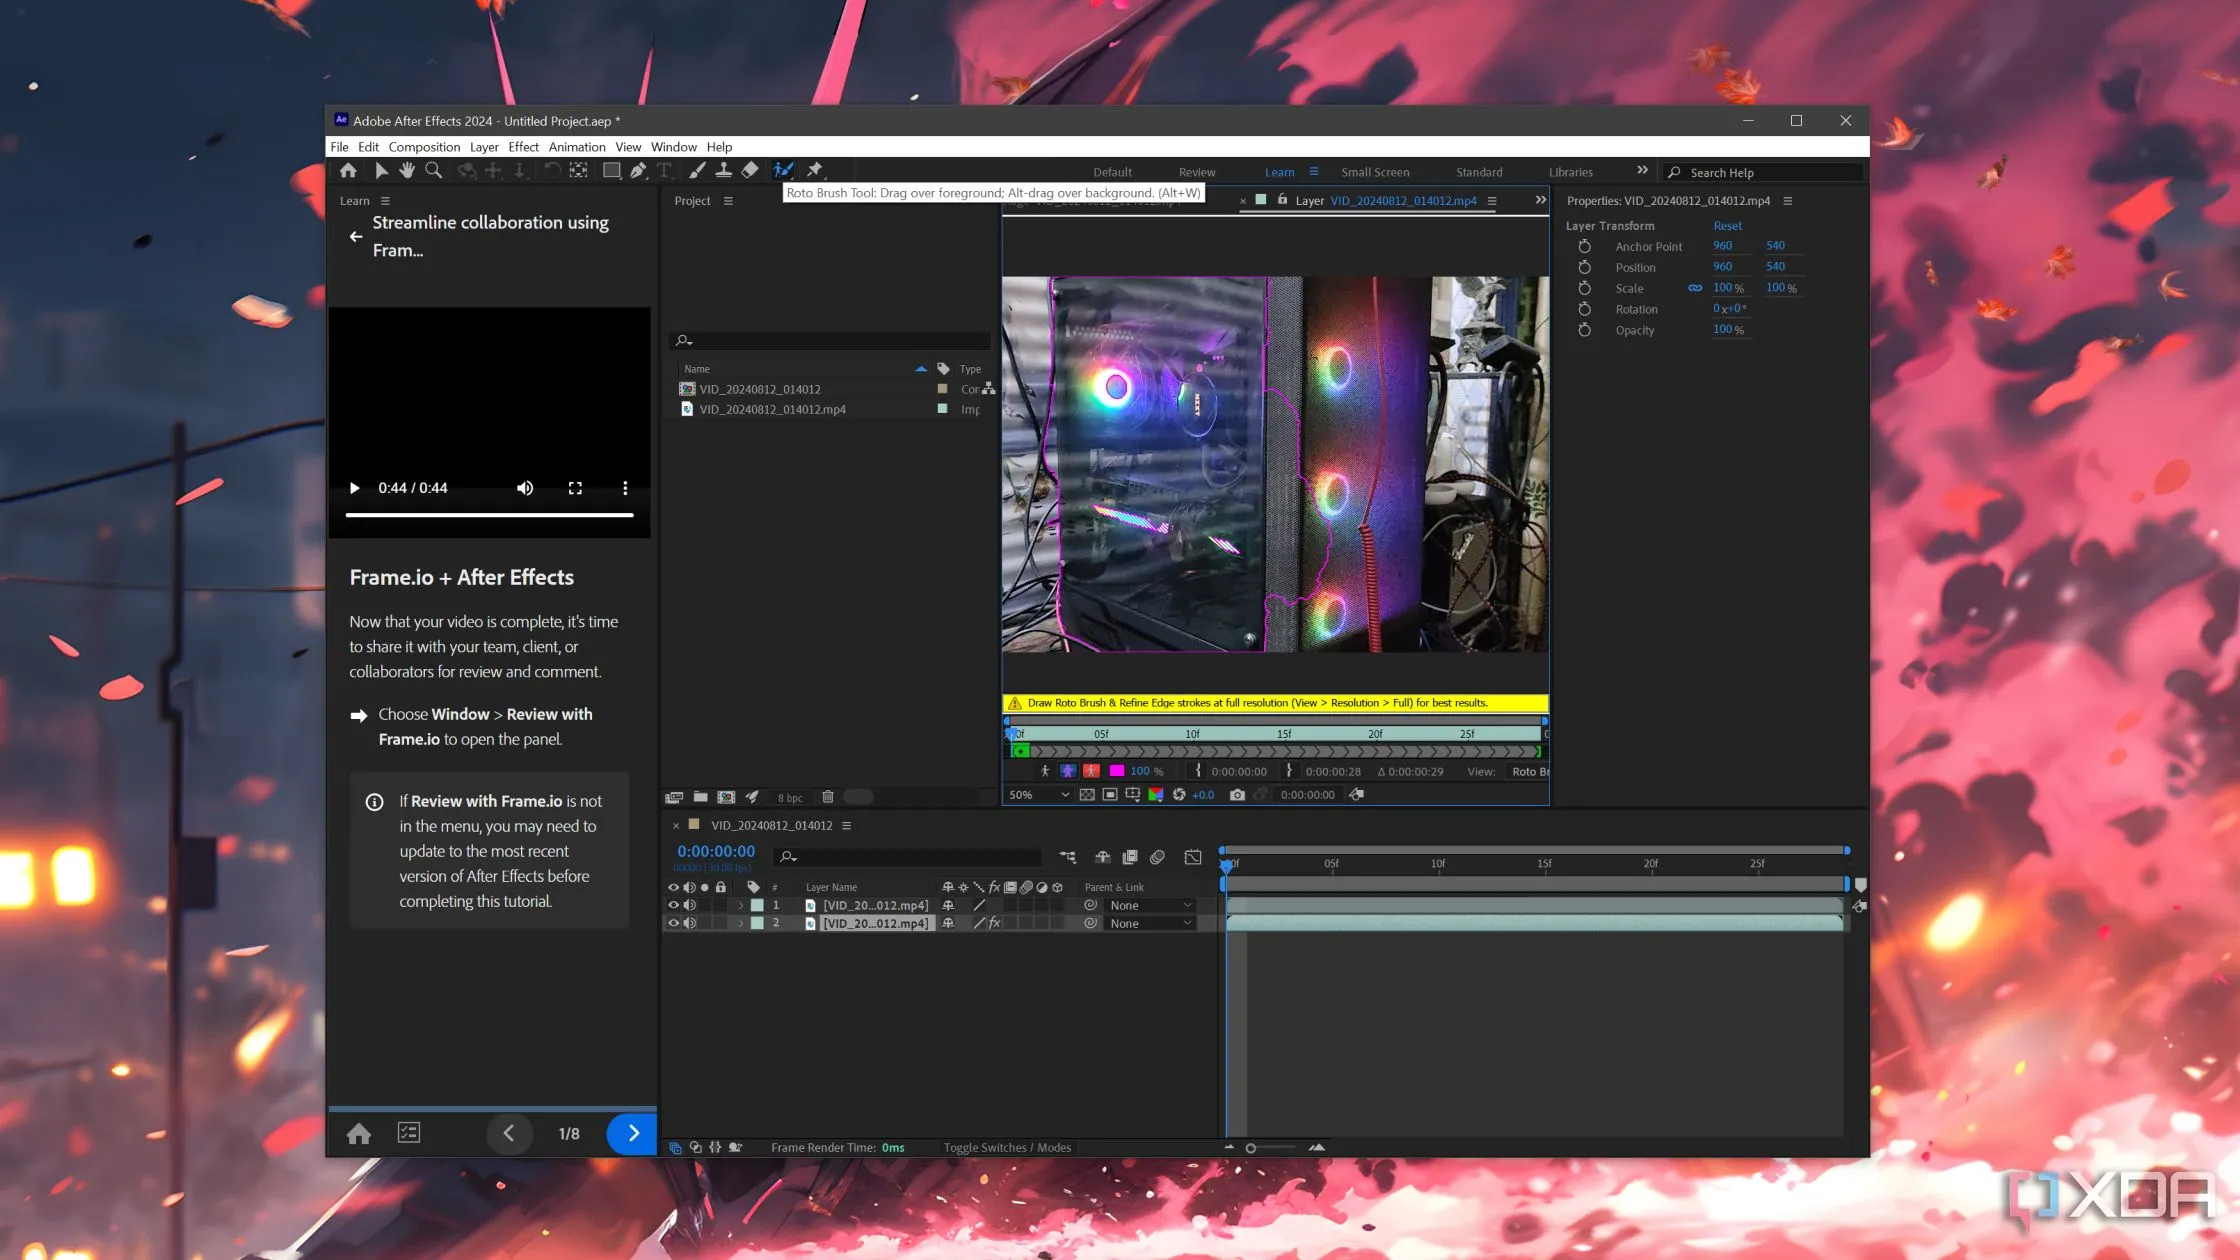Click the timeline zoom slider handle
This screenshot has width=2240, height=1260.
click(x=1250, y=1148)
